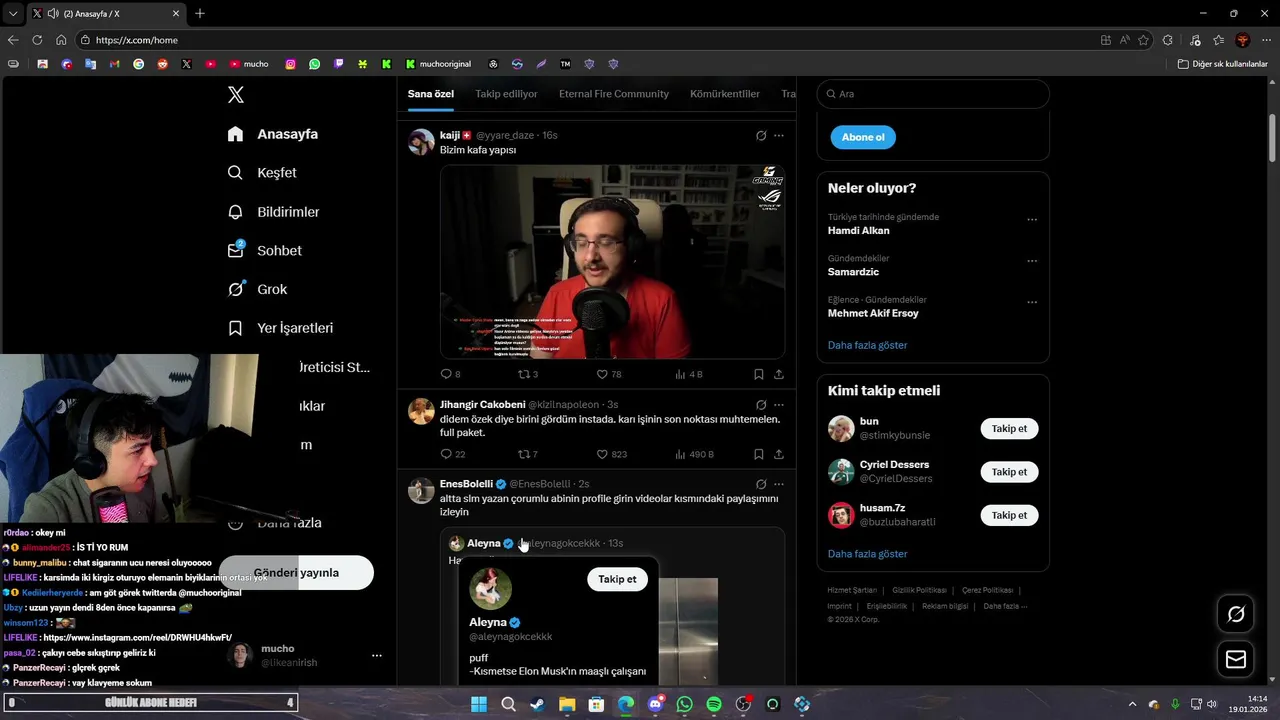Image resolution: width=1280 pixels, height=720 pixels.
Task: Share kaiji's post
Action: pyautogui.click(x=779, y=374)
